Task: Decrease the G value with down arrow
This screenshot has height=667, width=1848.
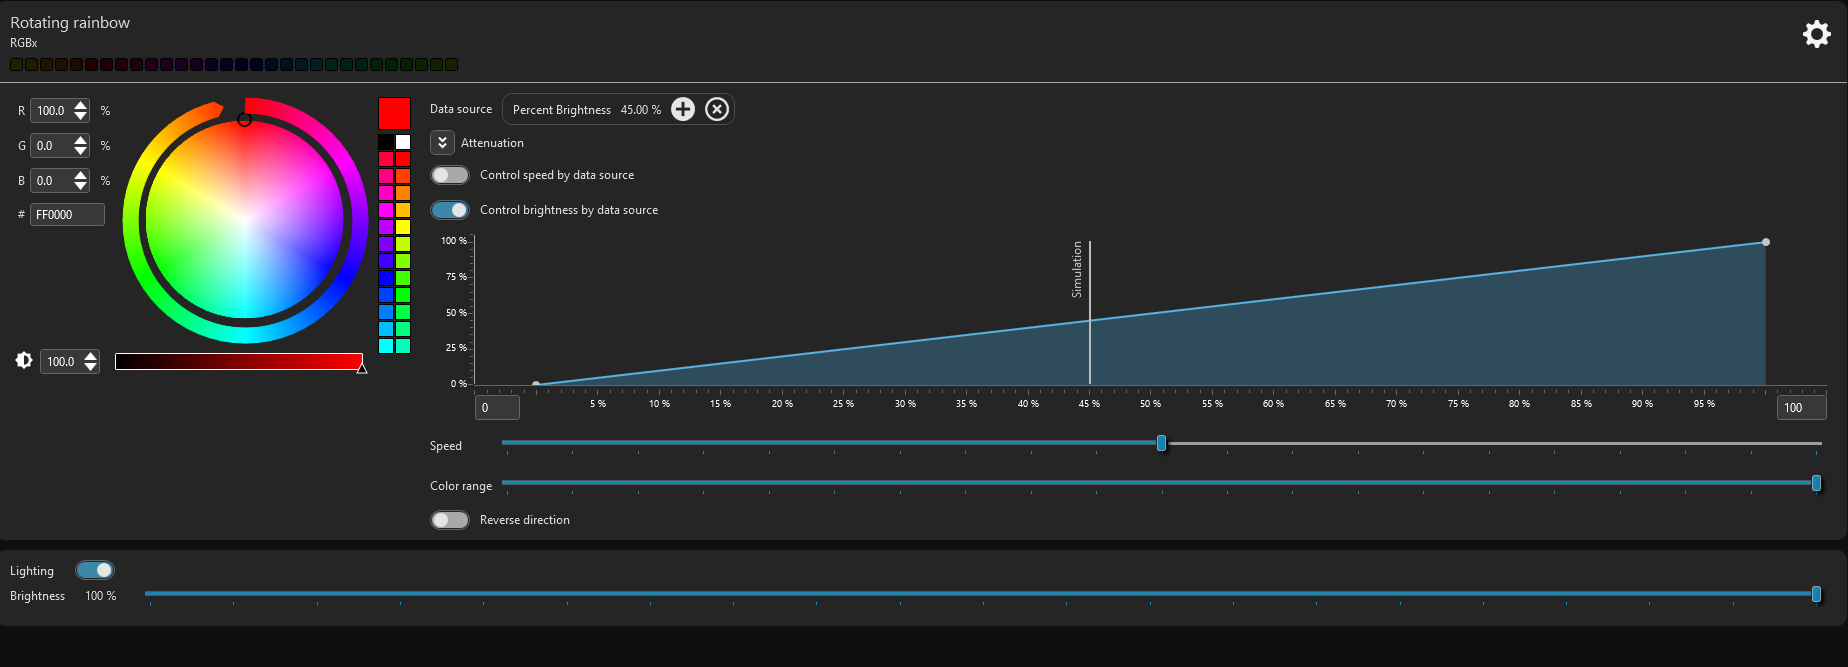Action: tap(81, 151)
